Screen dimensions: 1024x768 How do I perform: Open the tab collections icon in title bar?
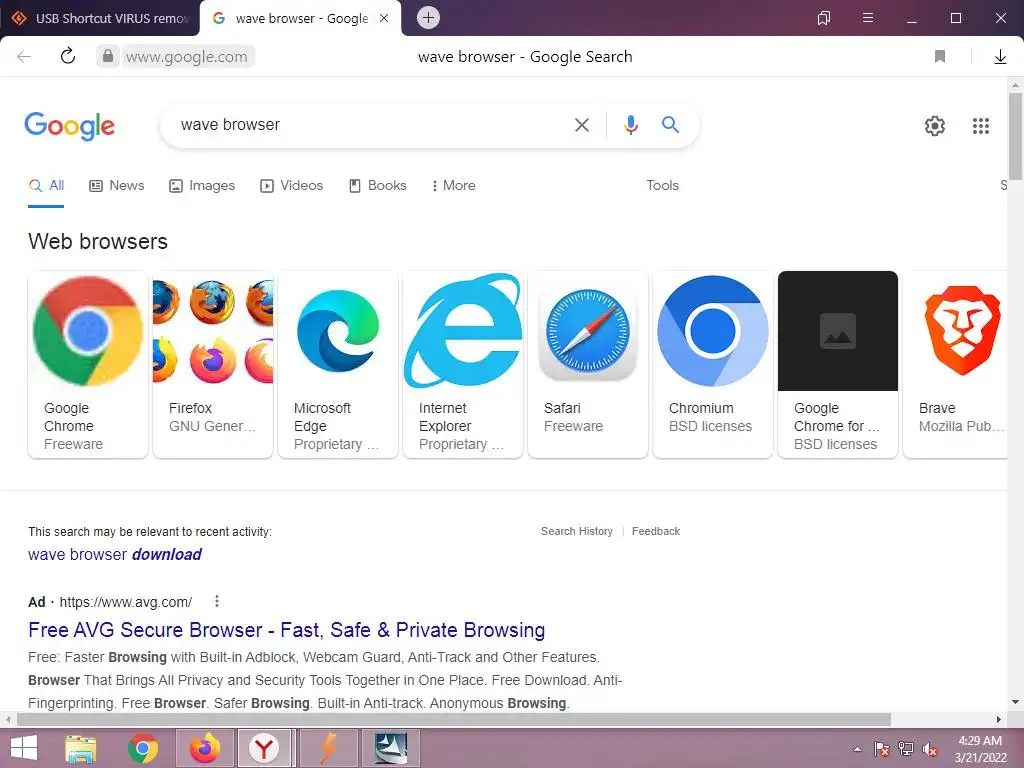point(824,18)
